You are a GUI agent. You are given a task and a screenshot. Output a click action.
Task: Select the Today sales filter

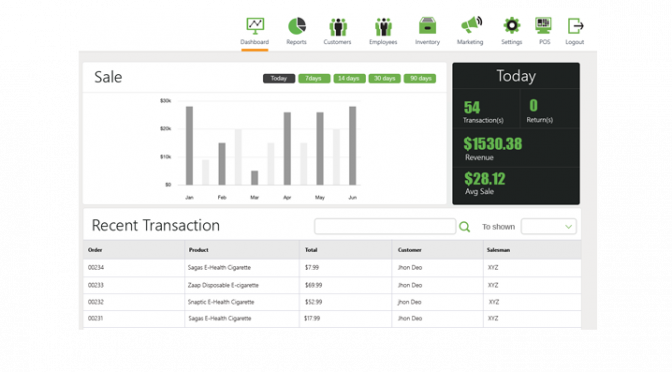coord(279,78)
